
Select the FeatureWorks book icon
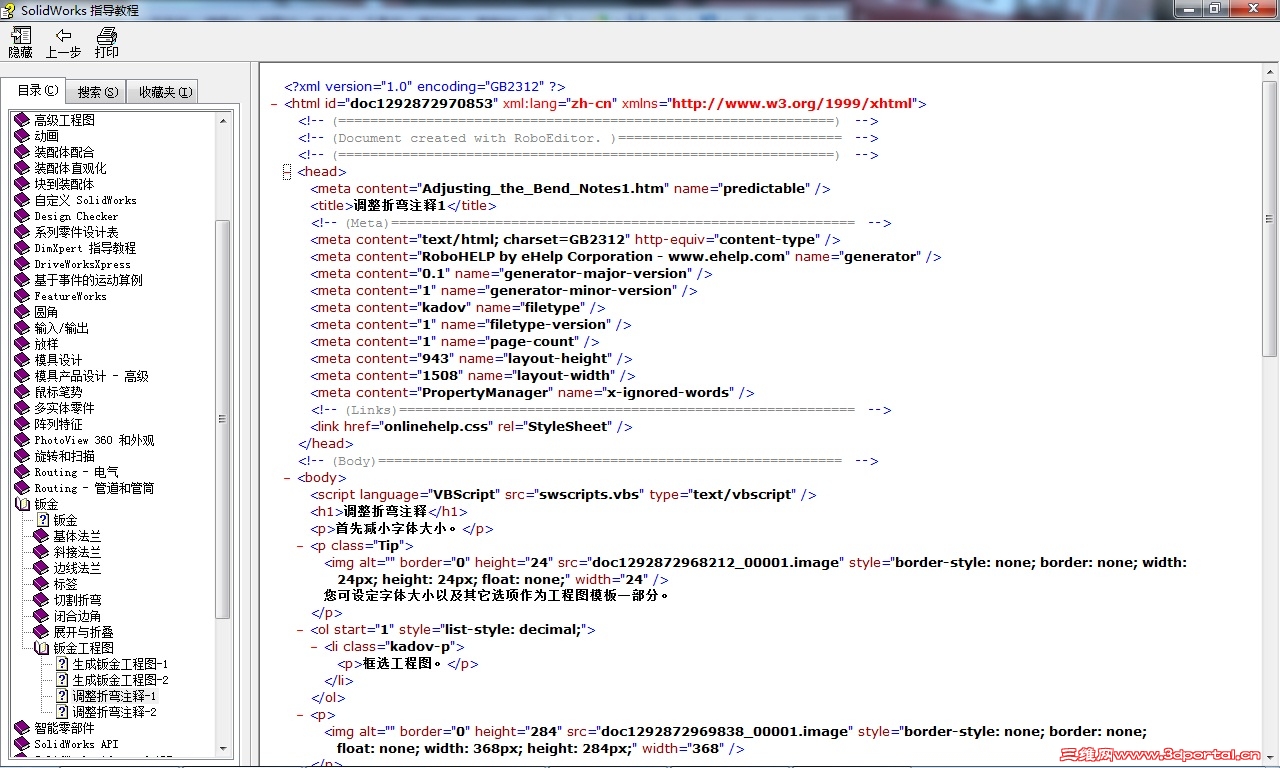[x=23, y=296]
